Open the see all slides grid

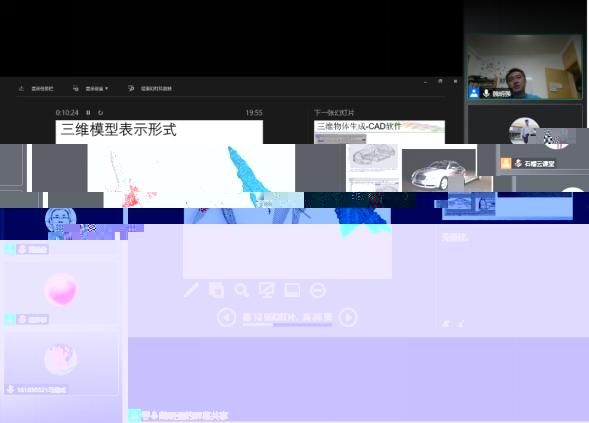pos(216,290)
